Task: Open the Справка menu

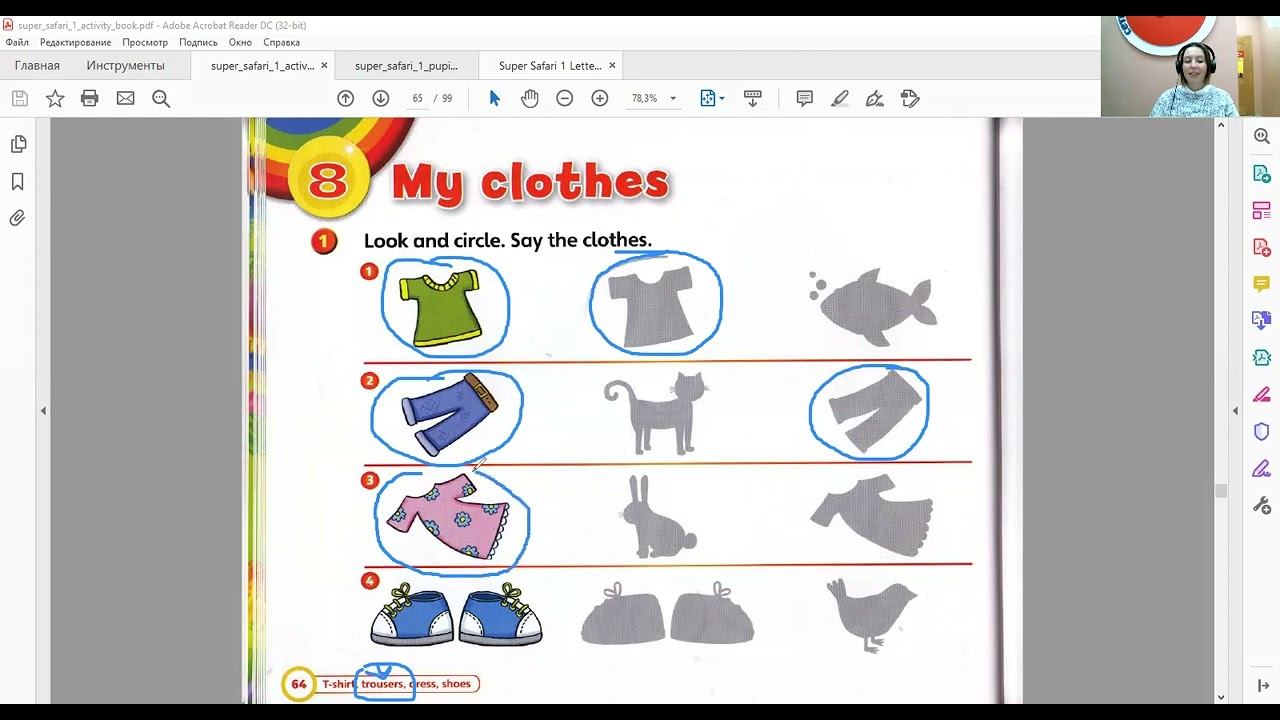Action: tap(282, 42)
